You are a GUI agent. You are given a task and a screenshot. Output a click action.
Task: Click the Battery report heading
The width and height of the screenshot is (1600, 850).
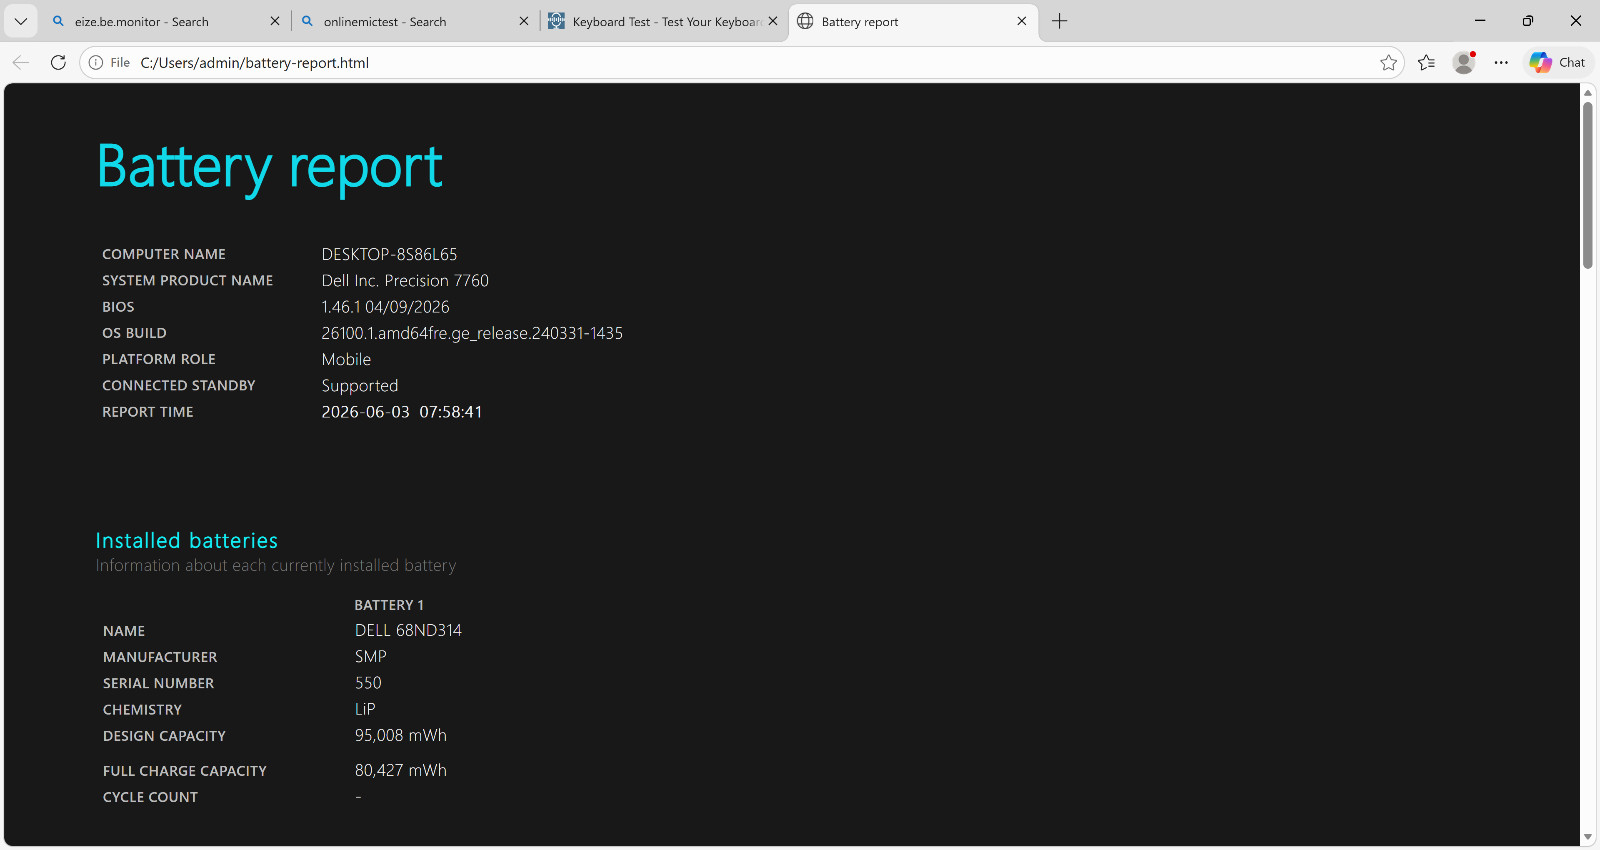[x=270, y=167]
